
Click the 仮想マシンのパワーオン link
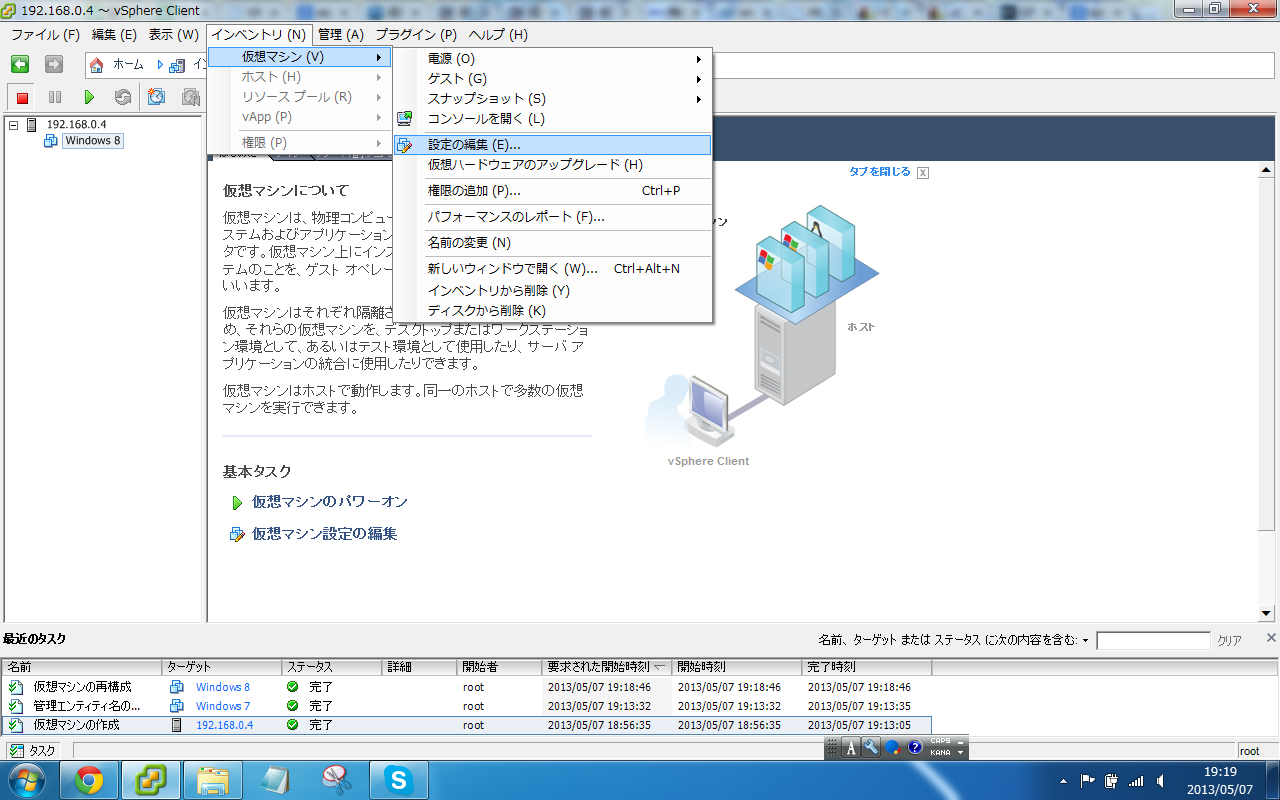(330, 502)
